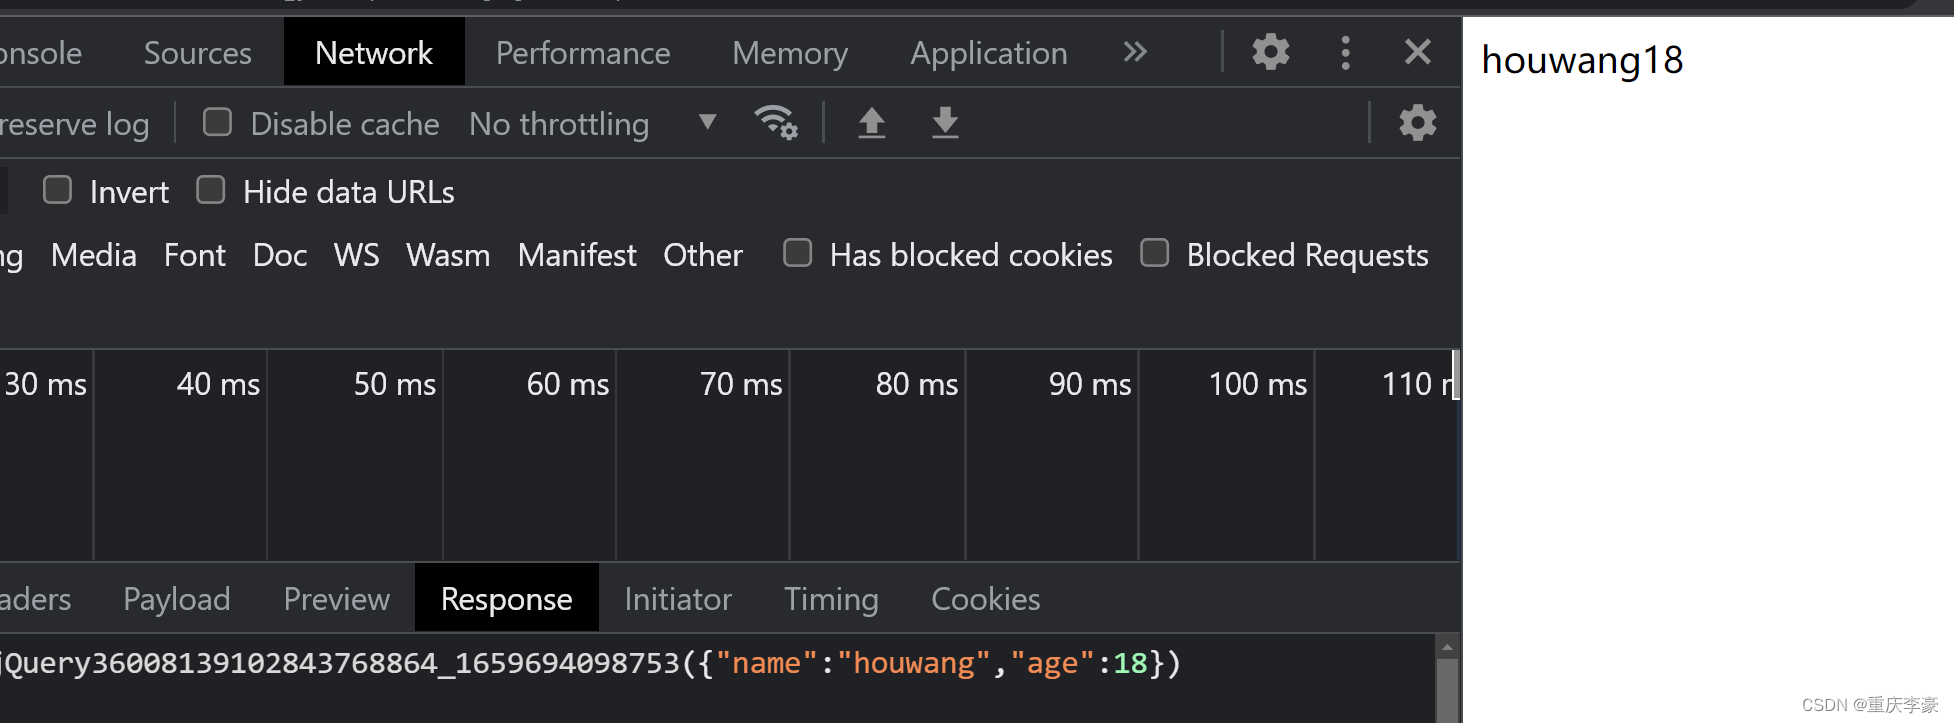Image resolution: width=1954 pixels, height=723 pixels.
Task: Click the 50 ms timeline marker
Action: pyautogui.click(x=395, y=384)
